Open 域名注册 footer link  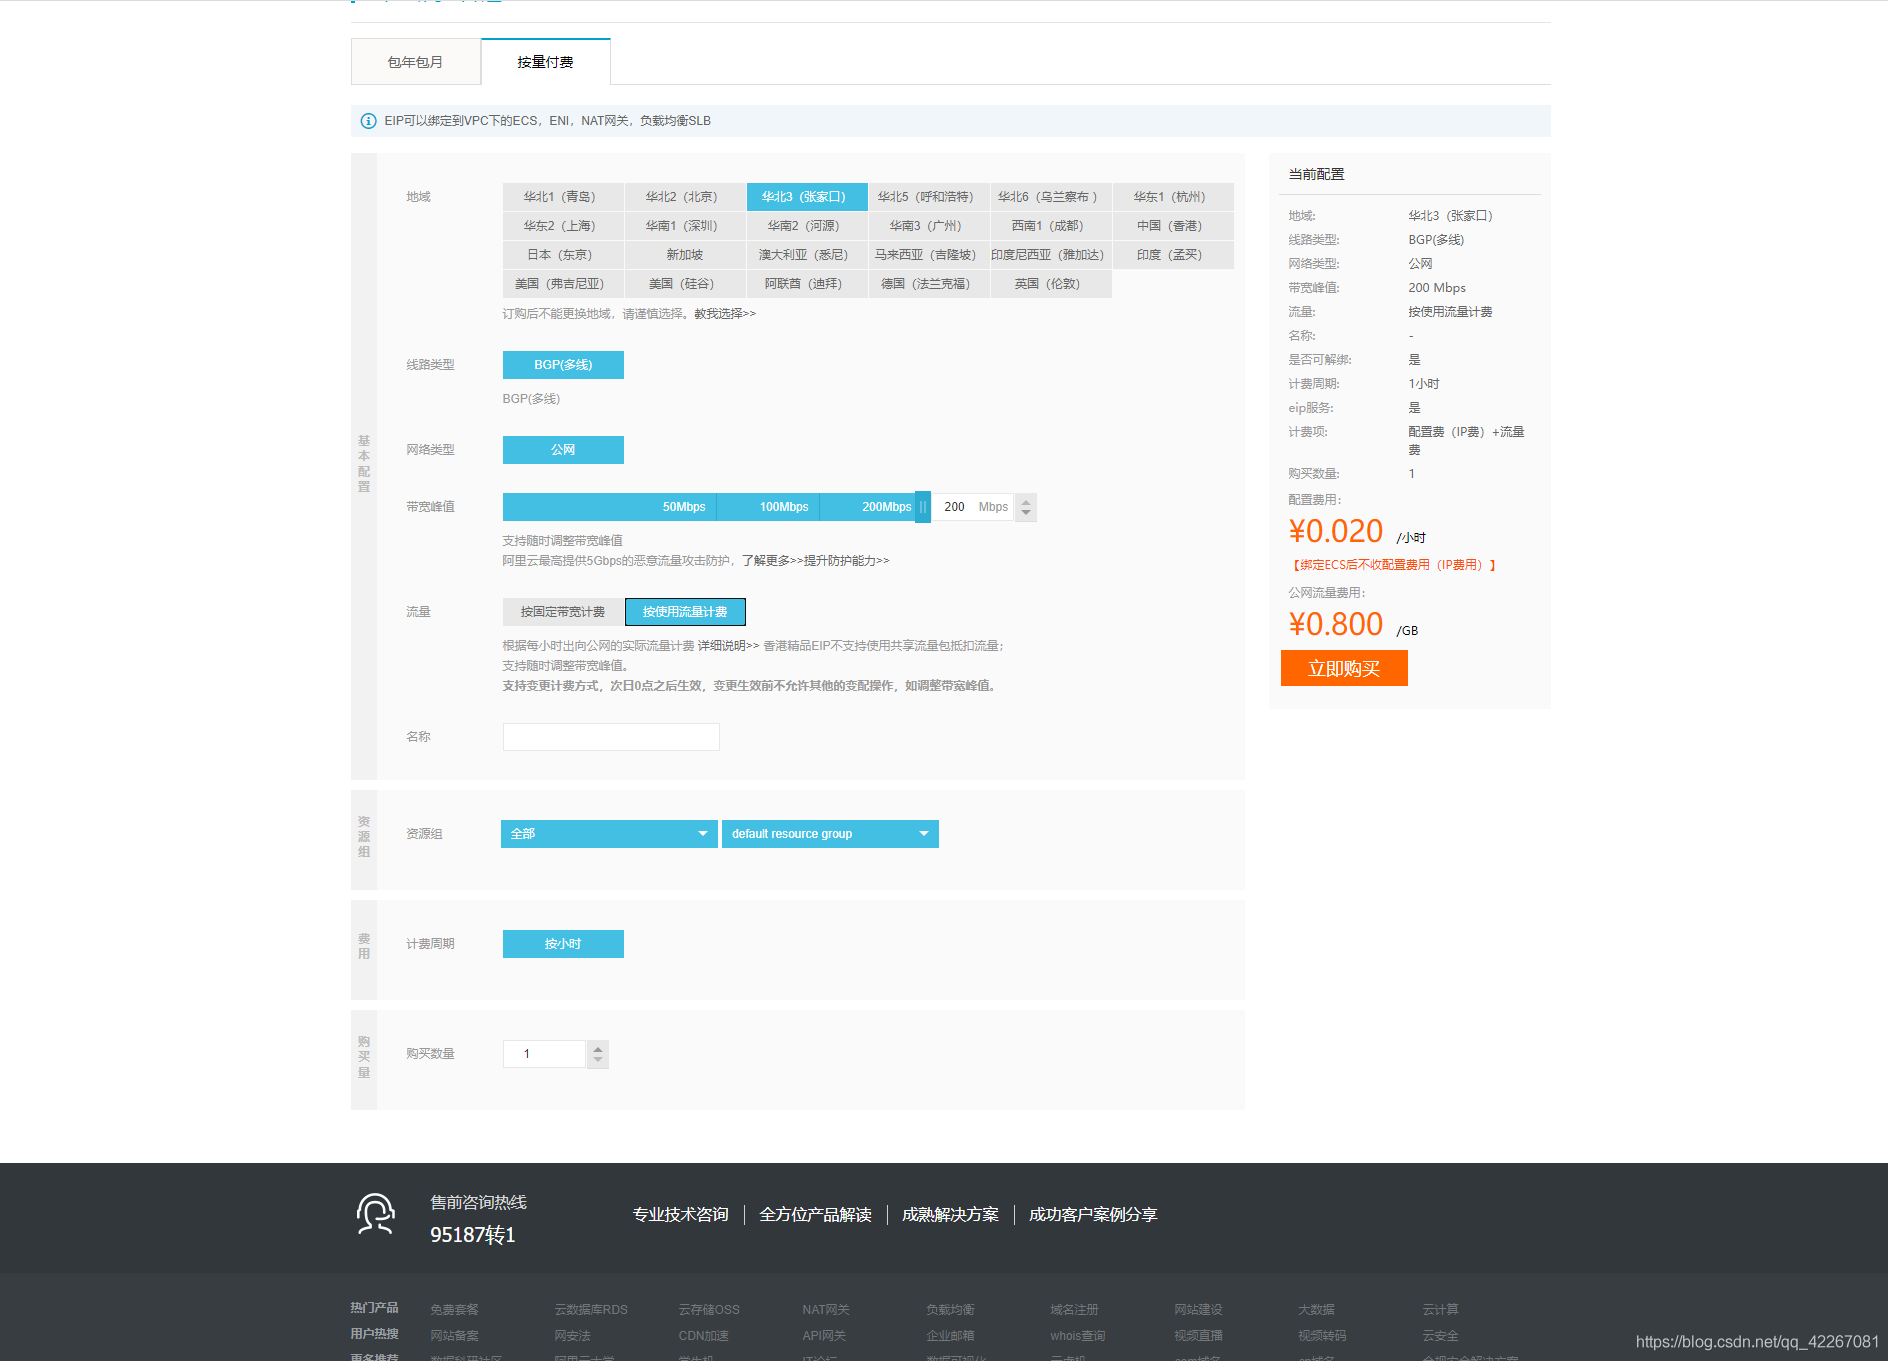(1074, 1310)
